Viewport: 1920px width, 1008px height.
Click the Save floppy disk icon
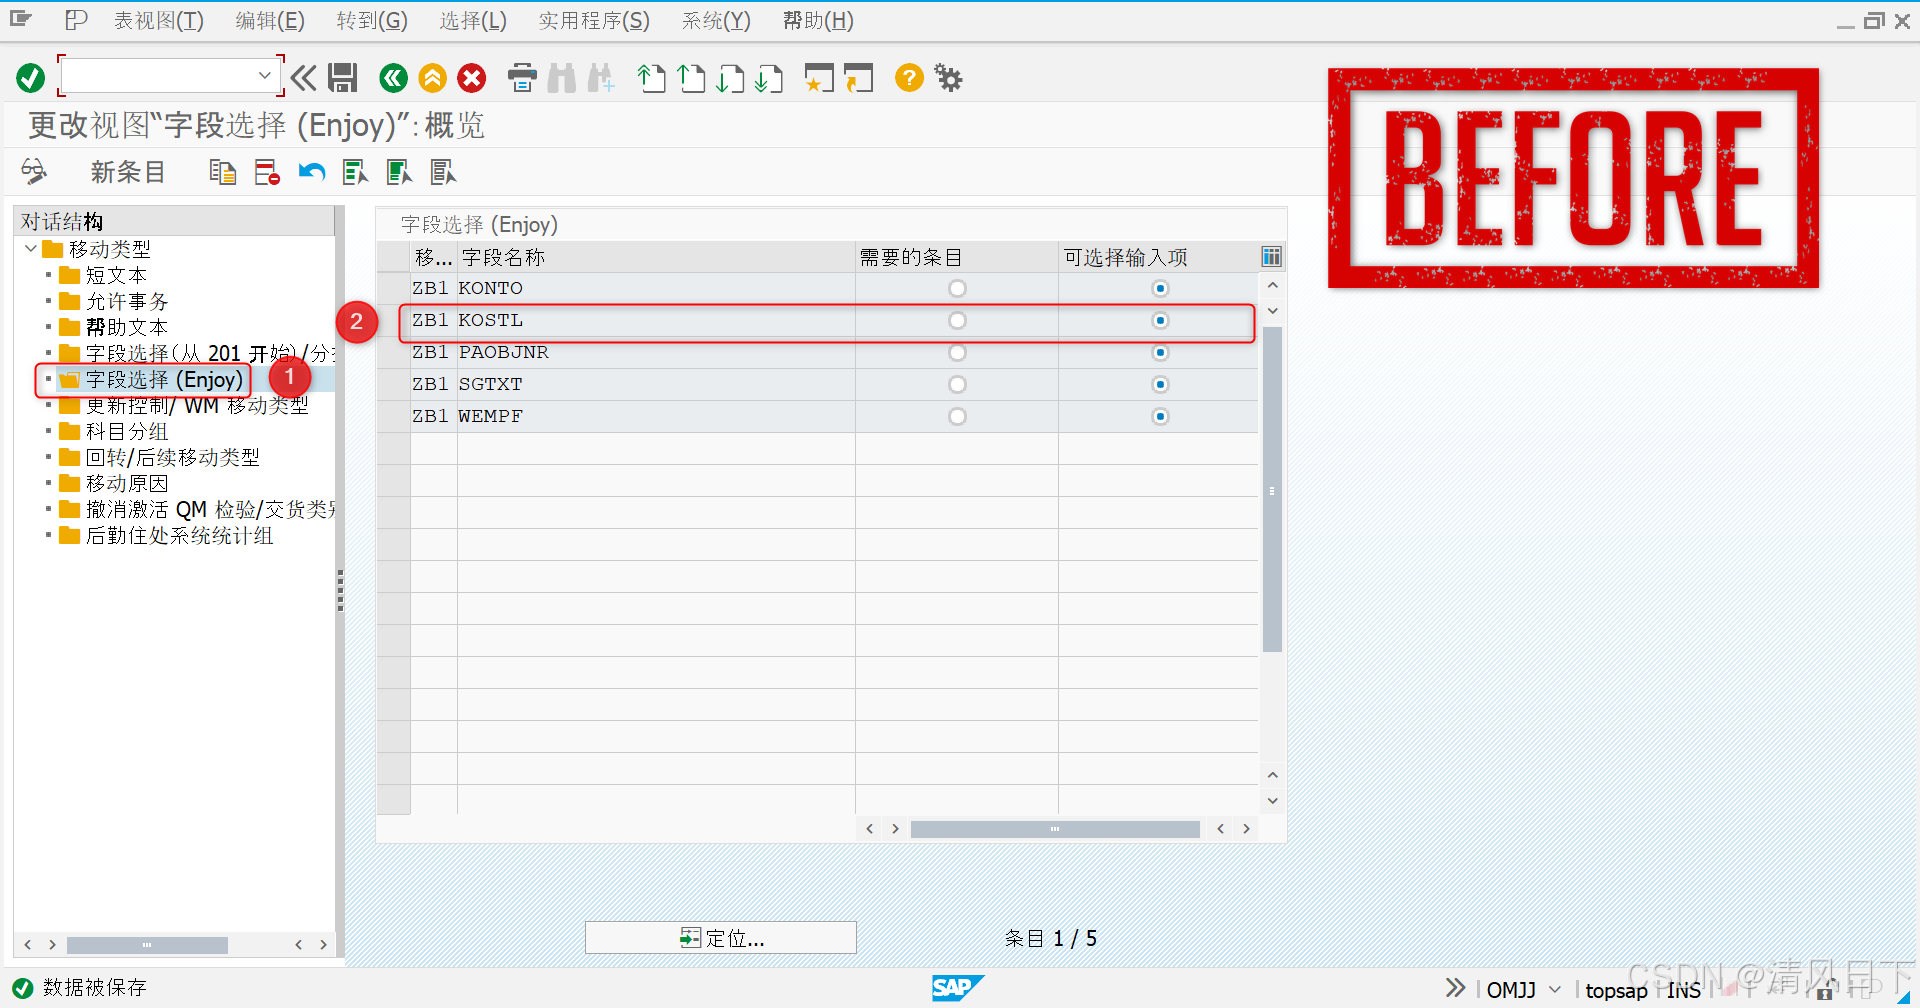(x=343, y=78)
